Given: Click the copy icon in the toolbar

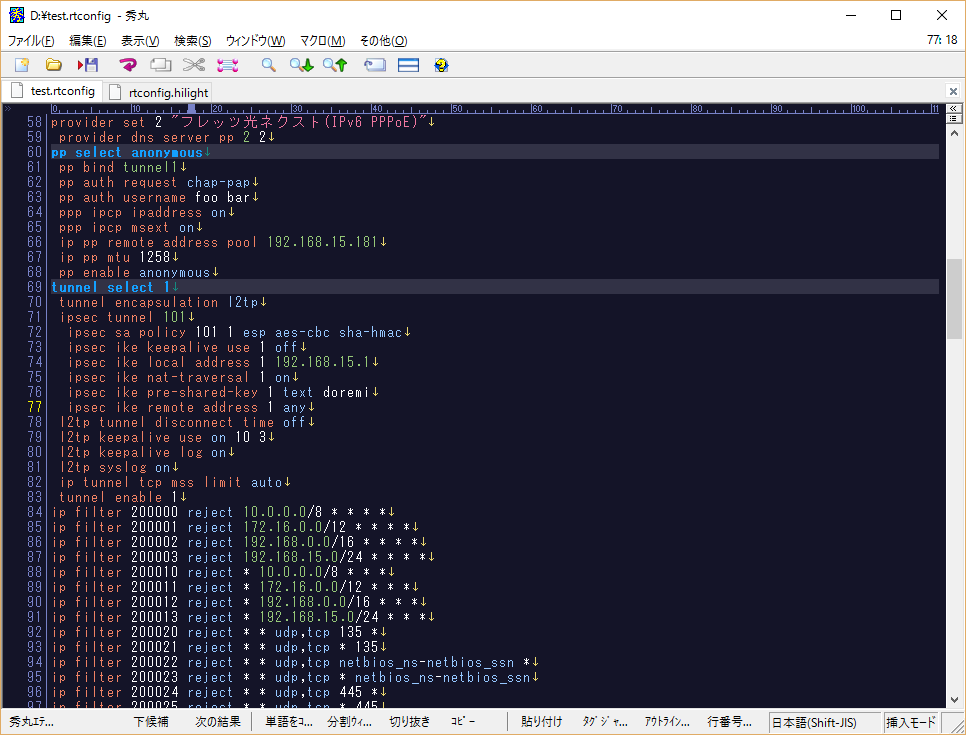Looking at the screenshot, I should click(161, 65).
